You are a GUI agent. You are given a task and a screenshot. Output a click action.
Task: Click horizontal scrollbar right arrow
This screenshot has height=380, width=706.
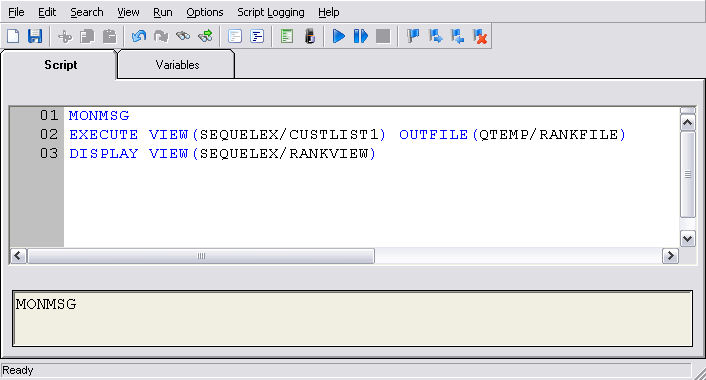click(670, 256)
